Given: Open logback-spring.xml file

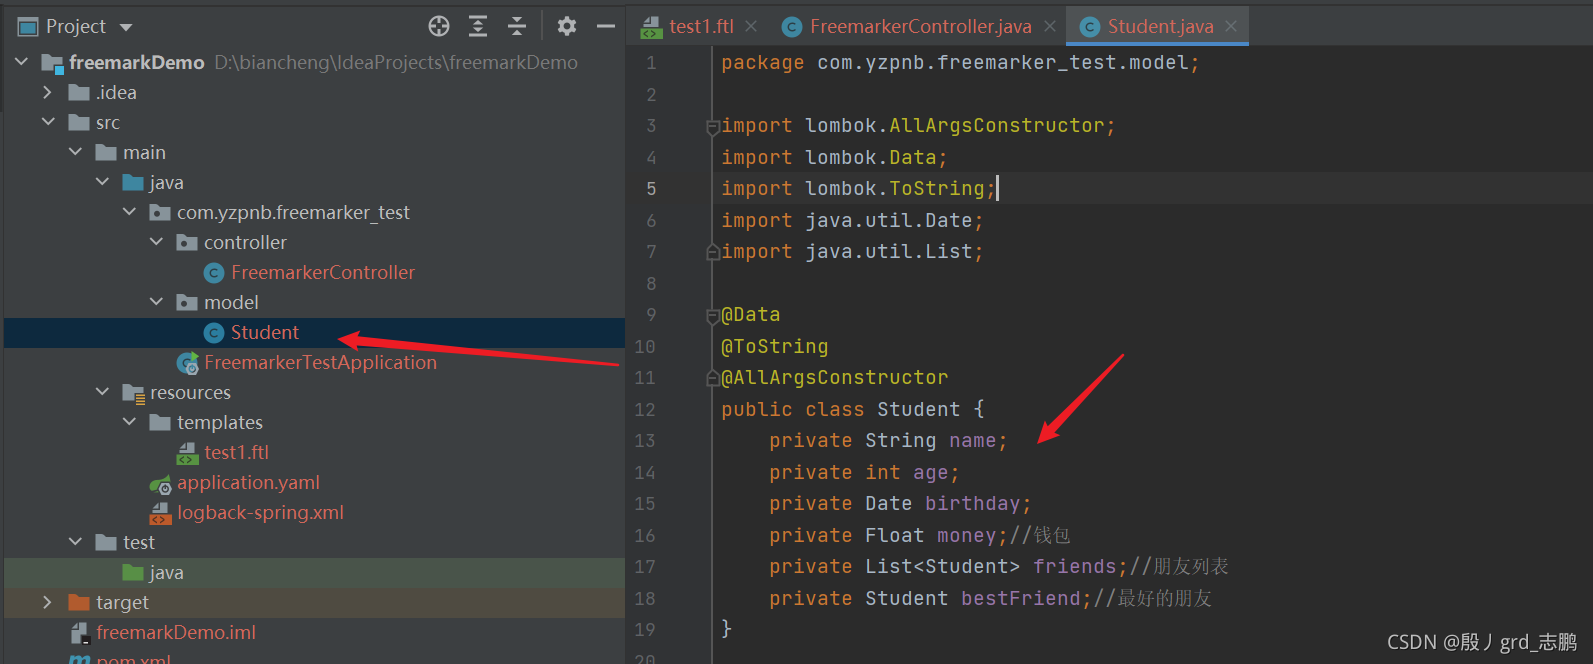Looking at the screenshot, I should pos(260,512).
